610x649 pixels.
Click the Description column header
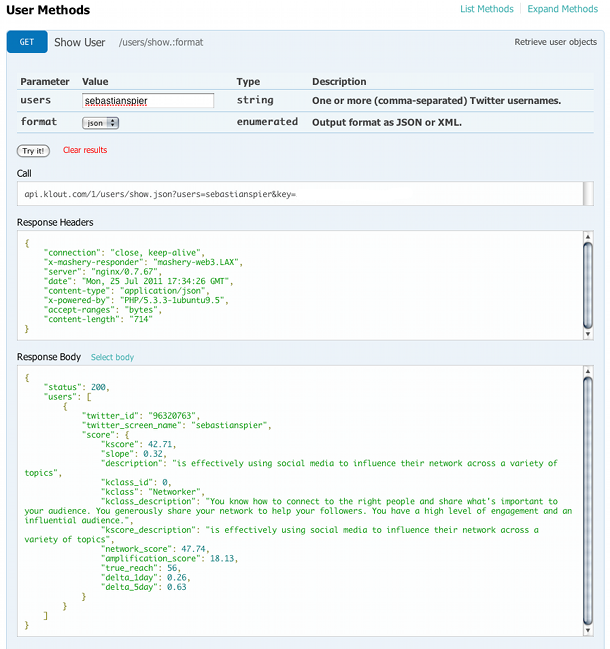[x=339, y=82]
